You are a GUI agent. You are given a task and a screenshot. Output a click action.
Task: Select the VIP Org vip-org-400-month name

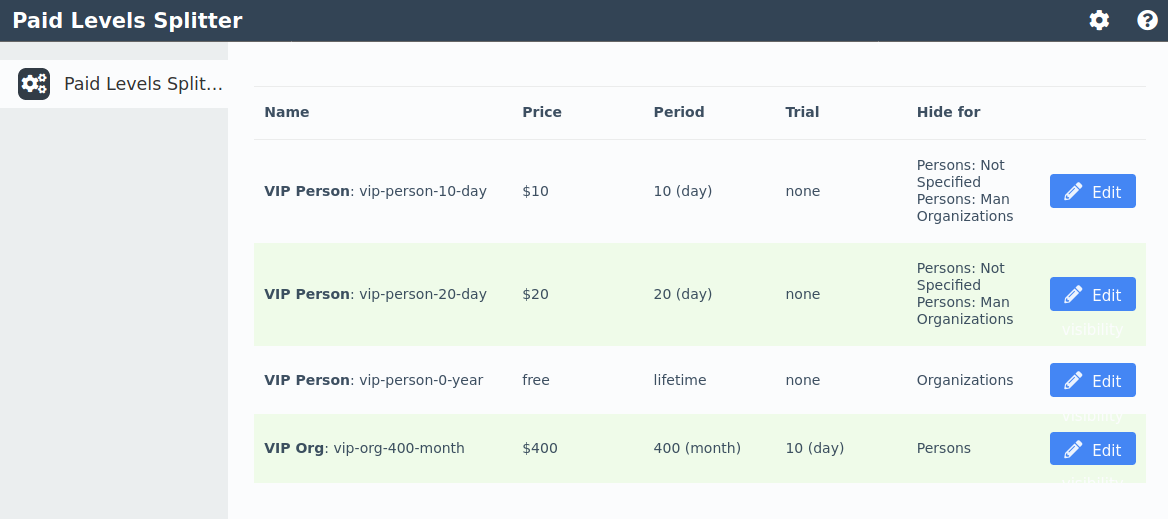(x=364, y=448)
